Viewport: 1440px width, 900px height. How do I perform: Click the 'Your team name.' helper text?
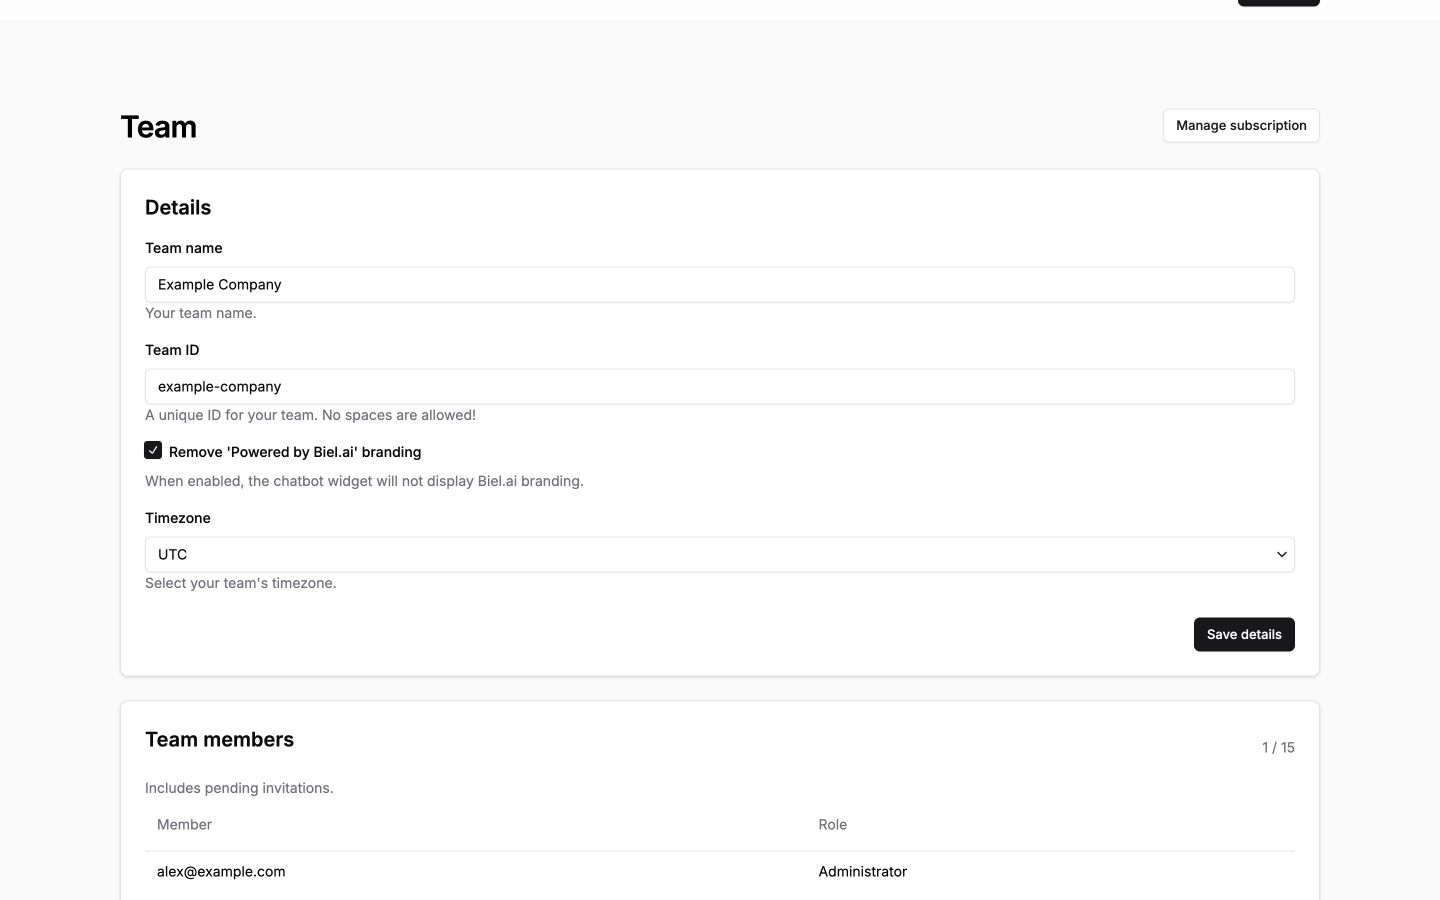point(201,313)
